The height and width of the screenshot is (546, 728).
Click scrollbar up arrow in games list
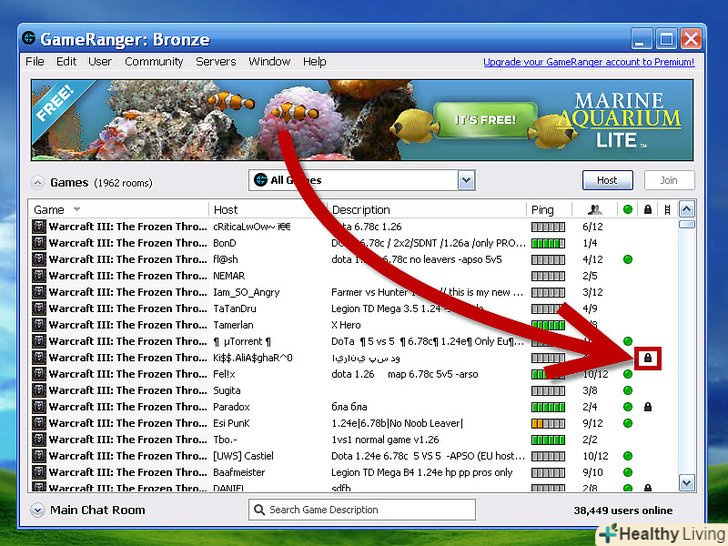687,209
